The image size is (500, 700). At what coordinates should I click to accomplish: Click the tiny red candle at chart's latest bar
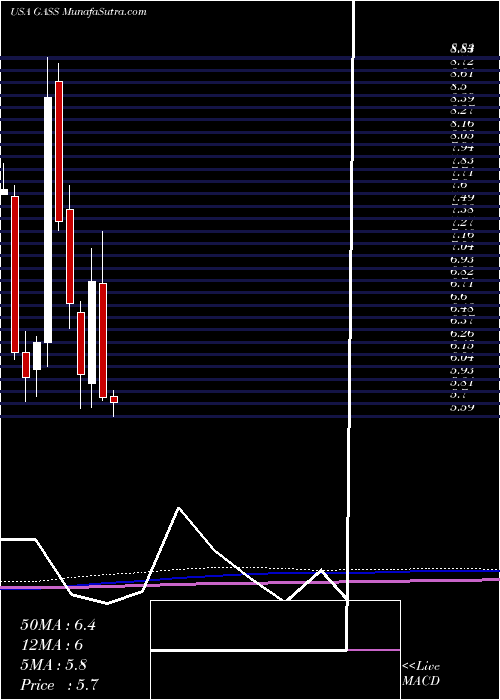coord(114,400)
